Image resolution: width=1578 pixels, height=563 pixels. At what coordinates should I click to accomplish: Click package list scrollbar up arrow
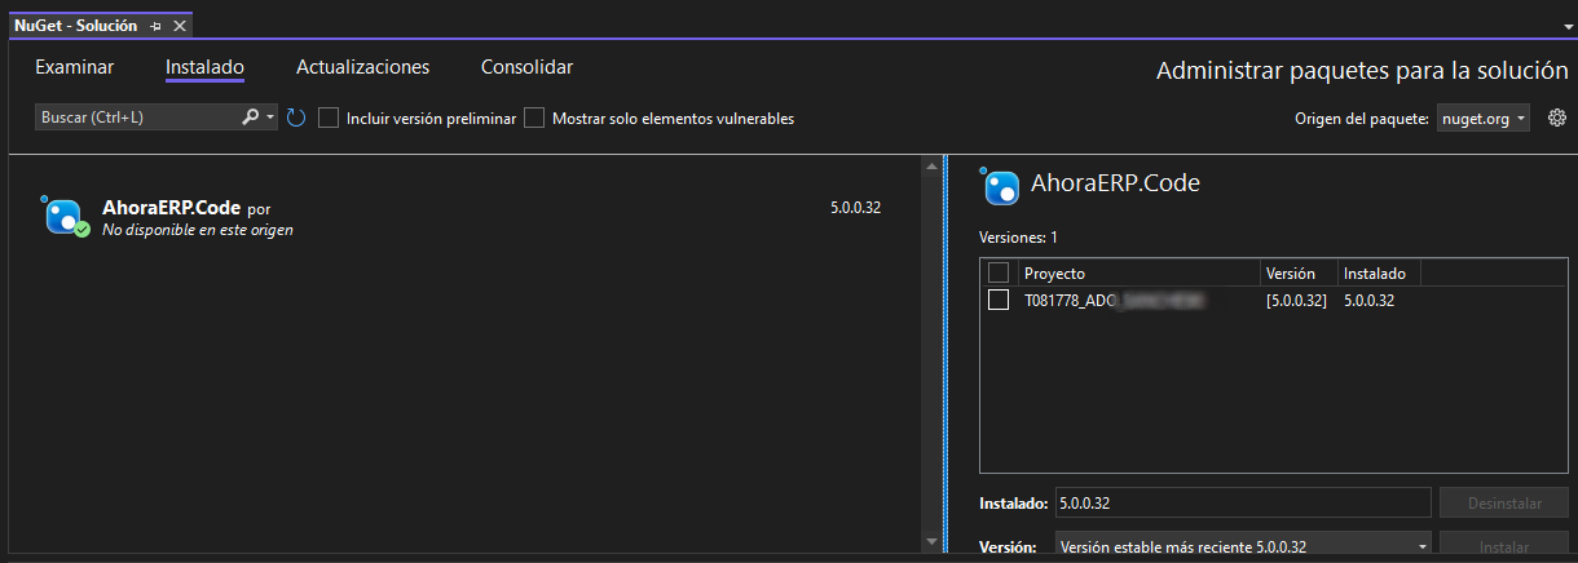(x=932, y=167)
